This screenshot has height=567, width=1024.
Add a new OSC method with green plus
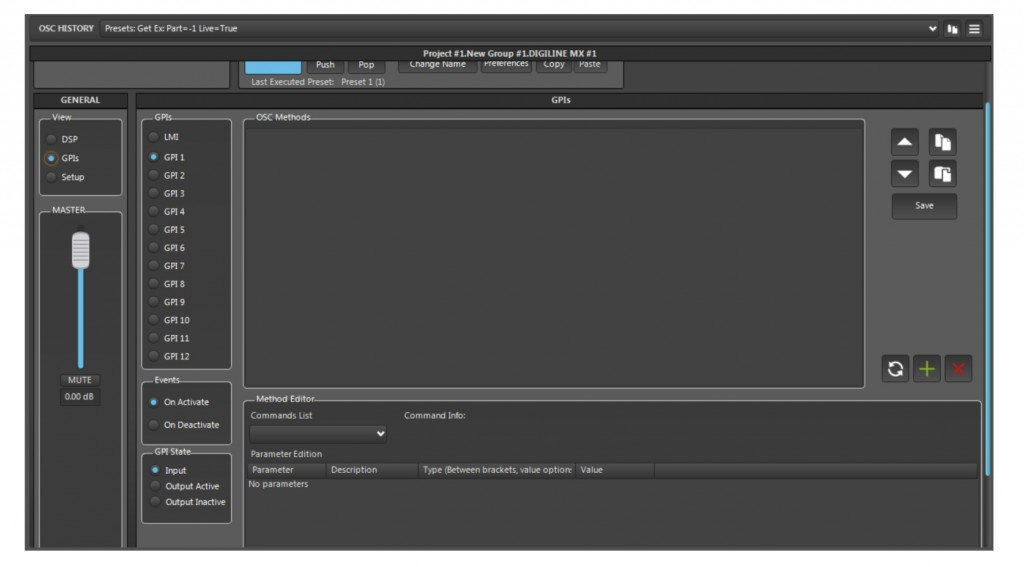click(926, 369)
